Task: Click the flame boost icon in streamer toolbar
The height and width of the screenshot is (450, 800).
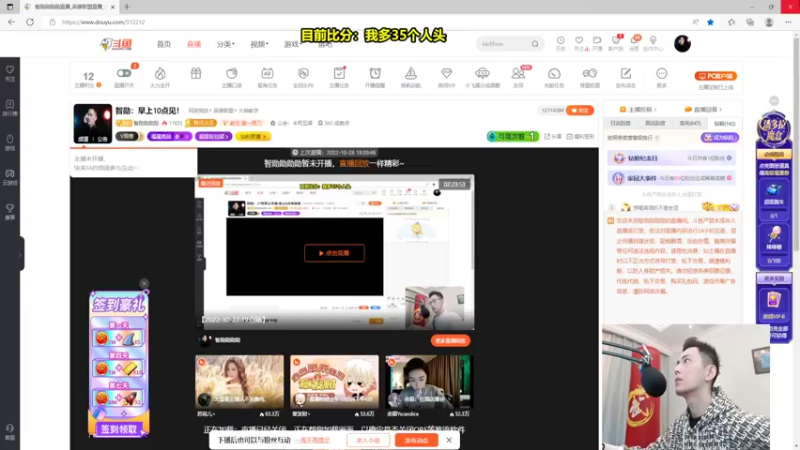Action: (160, 76)
